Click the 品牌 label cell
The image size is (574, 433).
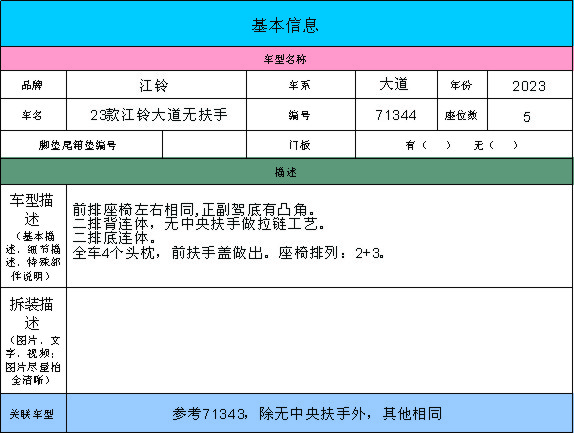pos(33,85)
